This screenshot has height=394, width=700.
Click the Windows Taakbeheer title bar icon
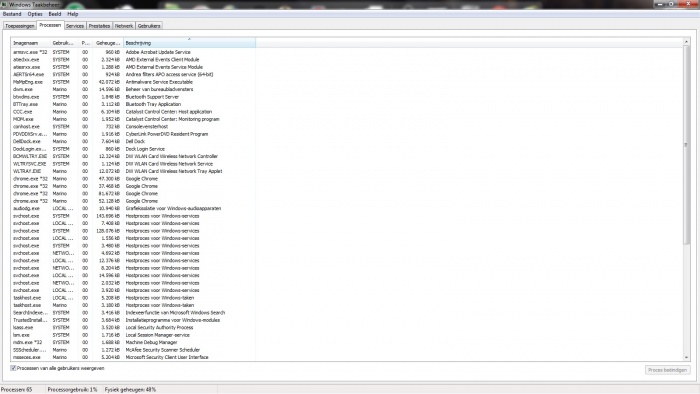[x=4, y=4]
